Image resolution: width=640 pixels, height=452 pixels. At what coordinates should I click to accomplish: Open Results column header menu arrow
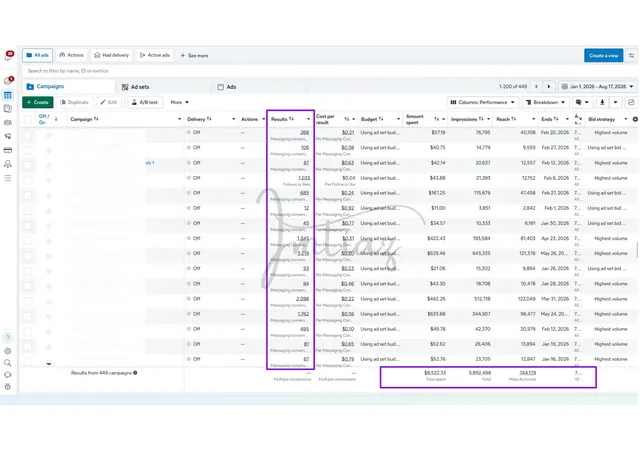(309, 119)
